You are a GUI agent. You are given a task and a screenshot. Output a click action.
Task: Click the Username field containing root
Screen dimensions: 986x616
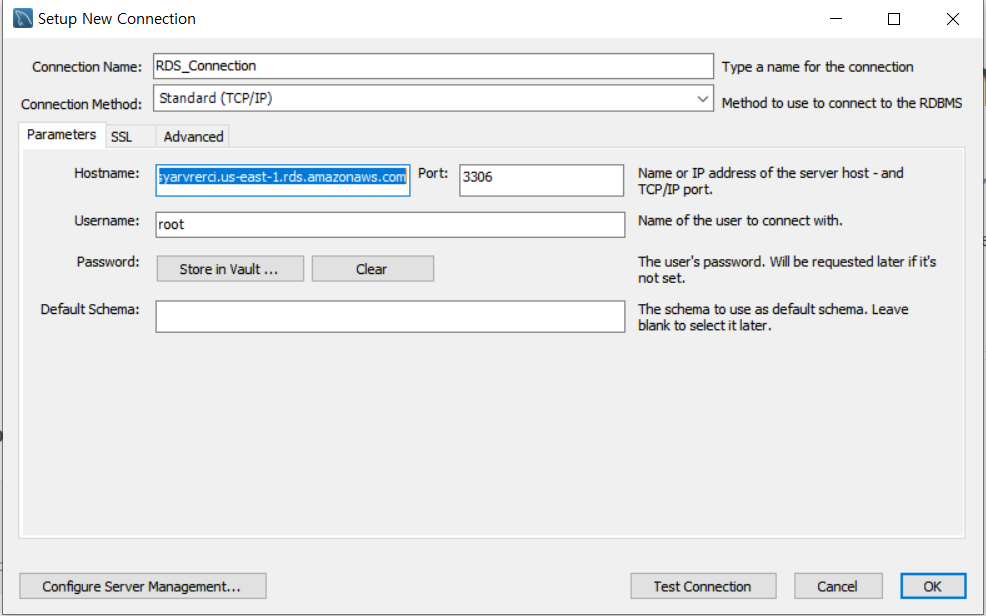click(391, 224)
